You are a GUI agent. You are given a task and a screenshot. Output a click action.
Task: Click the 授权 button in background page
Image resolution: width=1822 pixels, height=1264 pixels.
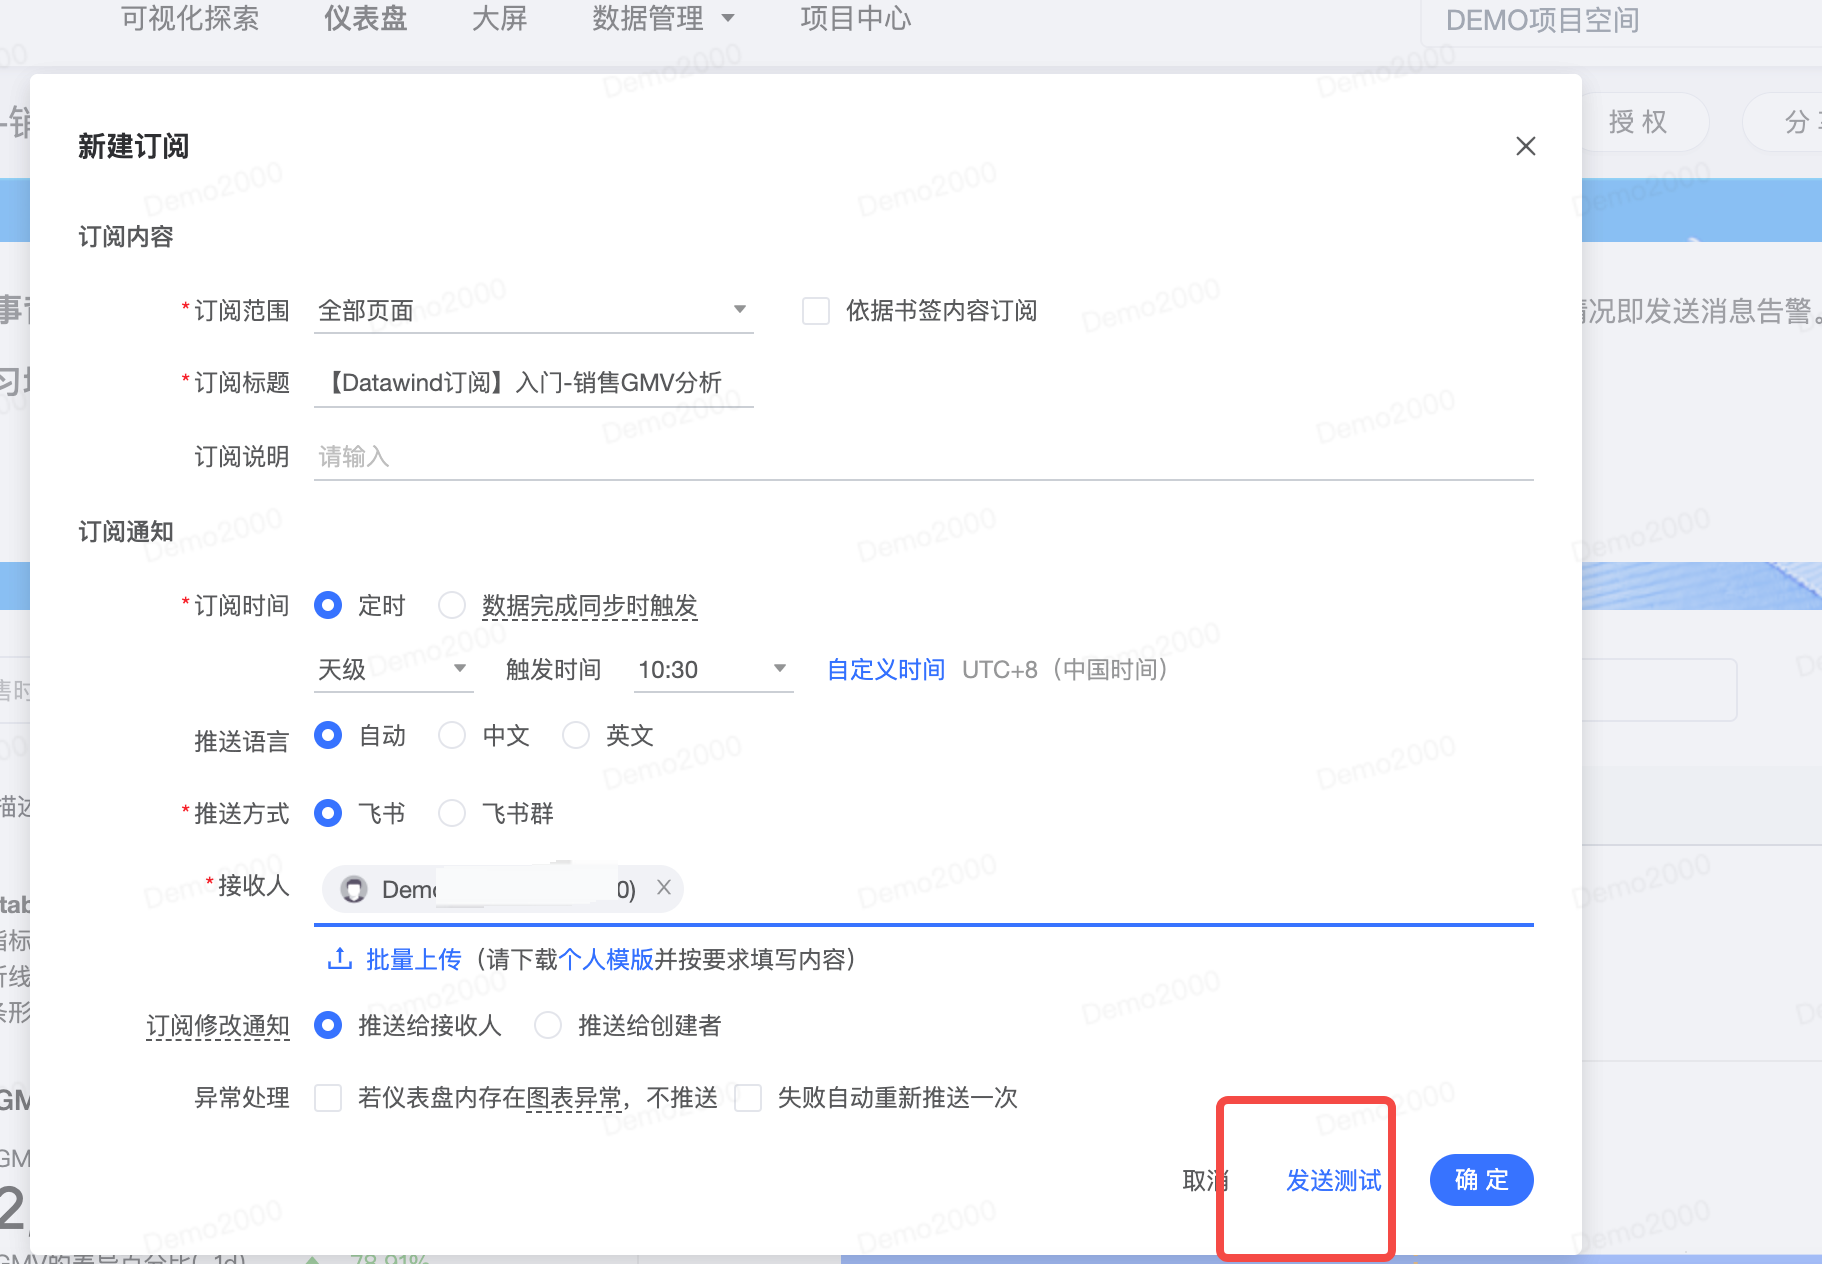click(x=1638, y=122)
